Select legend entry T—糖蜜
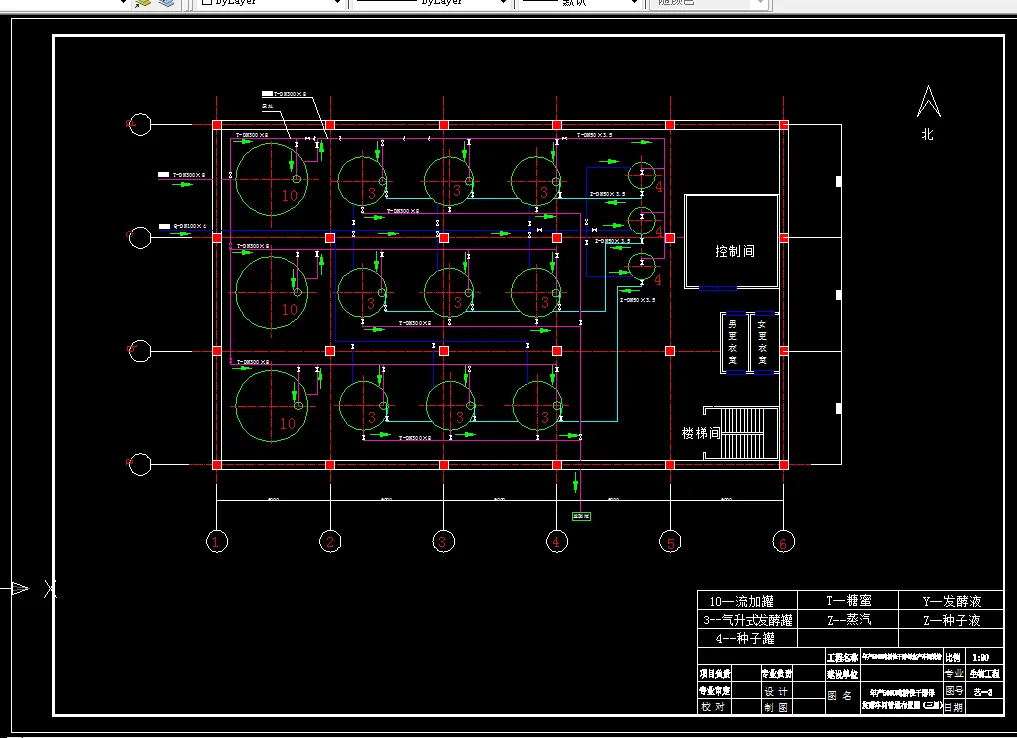Viewport: 1017px width, 738px height. point(848,601)
